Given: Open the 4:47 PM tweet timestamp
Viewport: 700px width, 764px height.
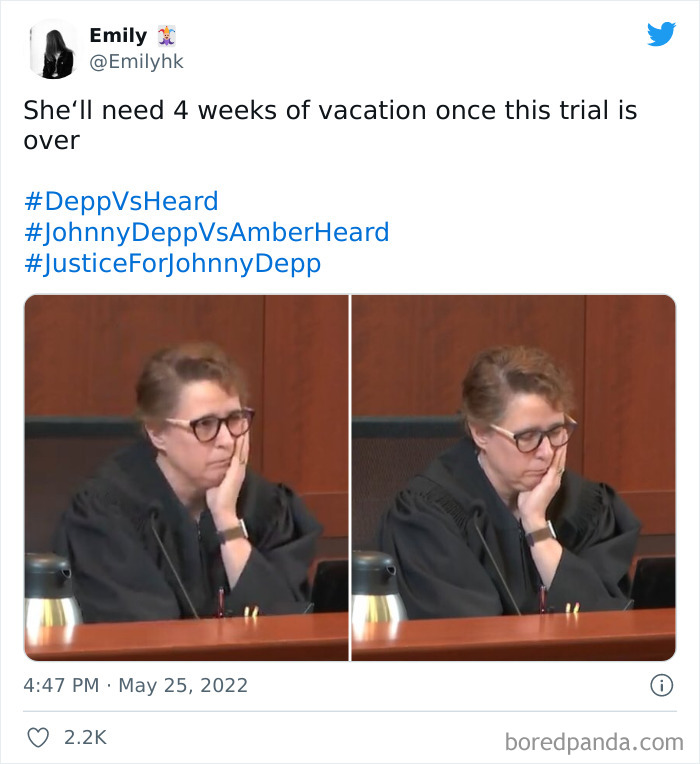Looking at the screenshot, I should click(61, 685).
